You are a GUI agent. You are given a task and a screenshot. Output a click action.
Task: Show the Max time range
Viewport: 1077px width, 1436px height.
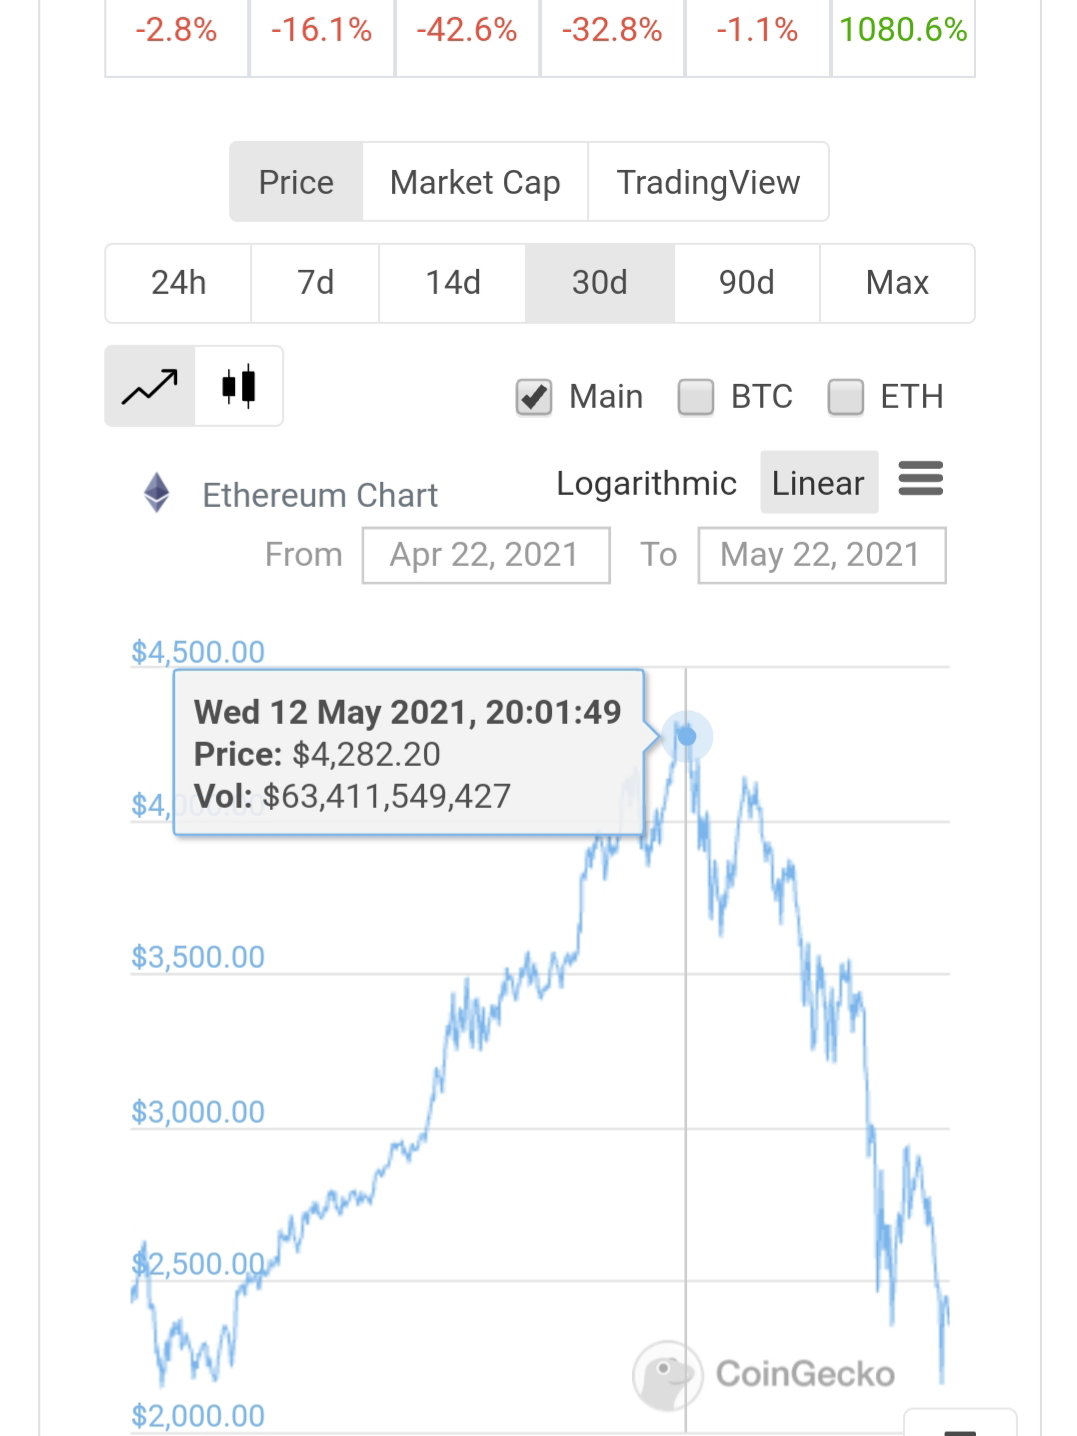click(897, 283)
